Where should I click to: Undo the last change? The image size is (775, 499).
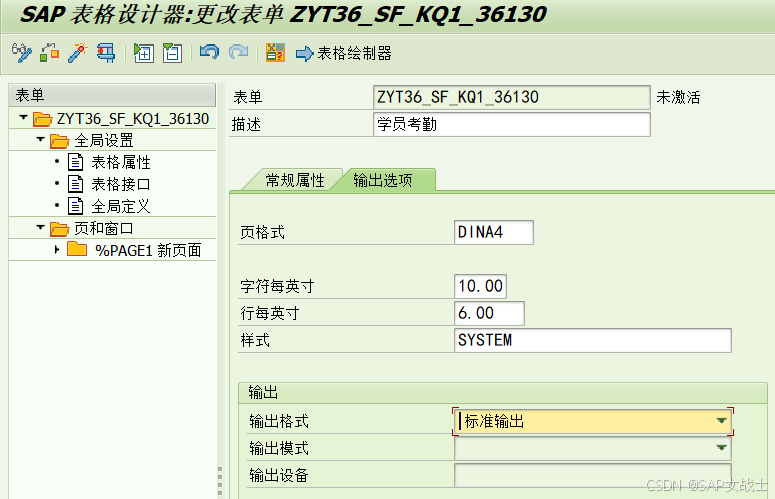coord(210,52)
